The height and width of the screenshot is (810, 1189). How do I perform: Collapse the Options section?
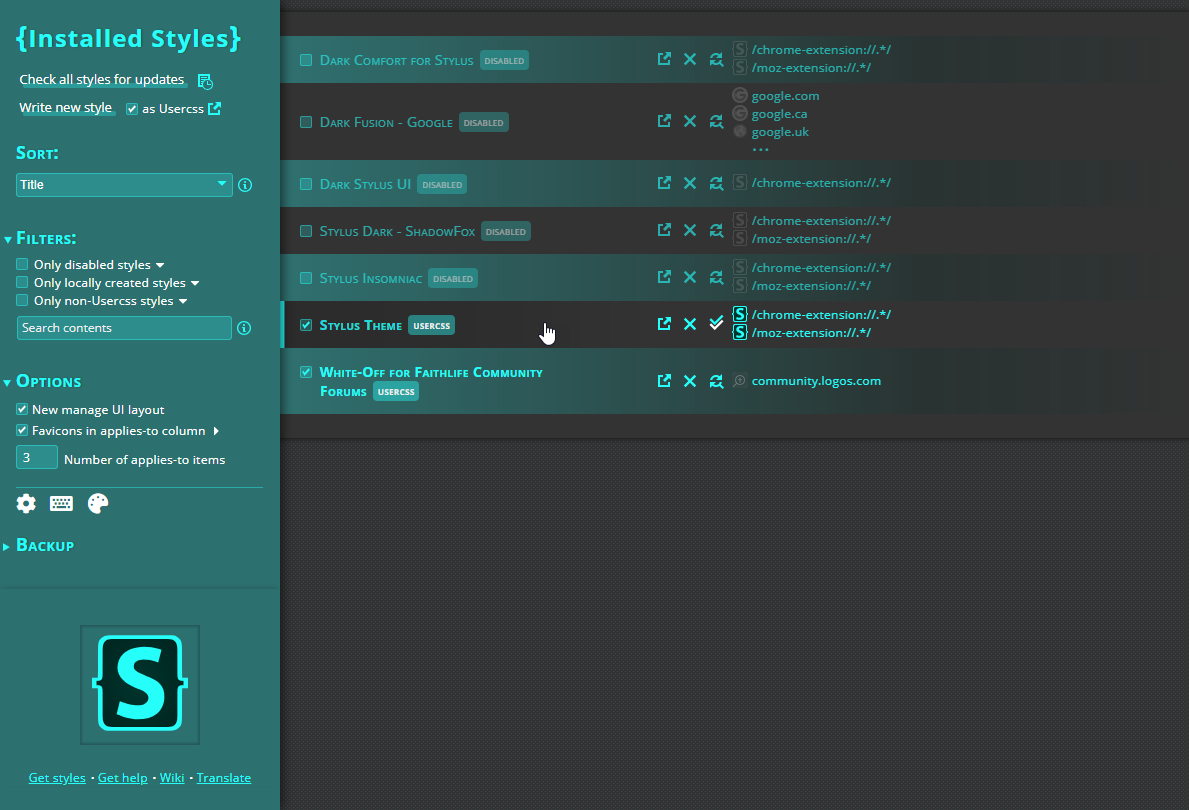coord(8,383)
